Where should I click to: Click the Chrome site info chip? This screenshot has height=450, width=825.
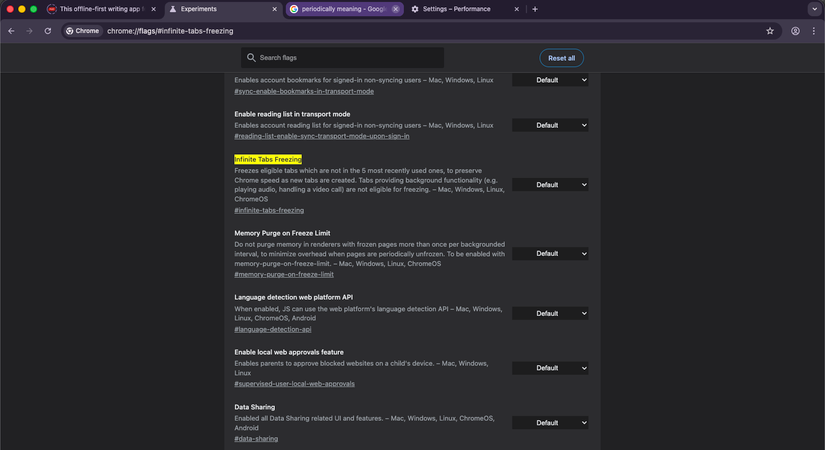(x=83, y=31)
